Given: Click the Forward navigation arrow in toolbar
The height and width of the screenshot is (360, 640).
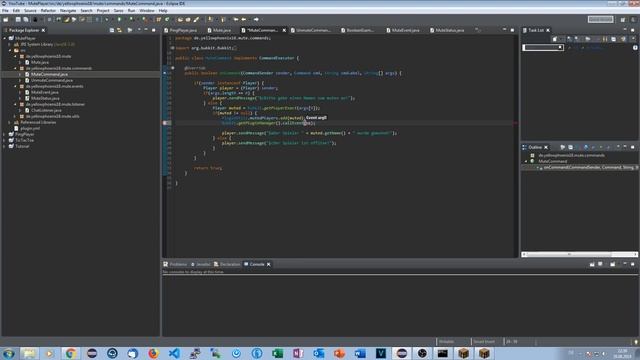Looking at the screenshot, I should (x=256, y=19).
